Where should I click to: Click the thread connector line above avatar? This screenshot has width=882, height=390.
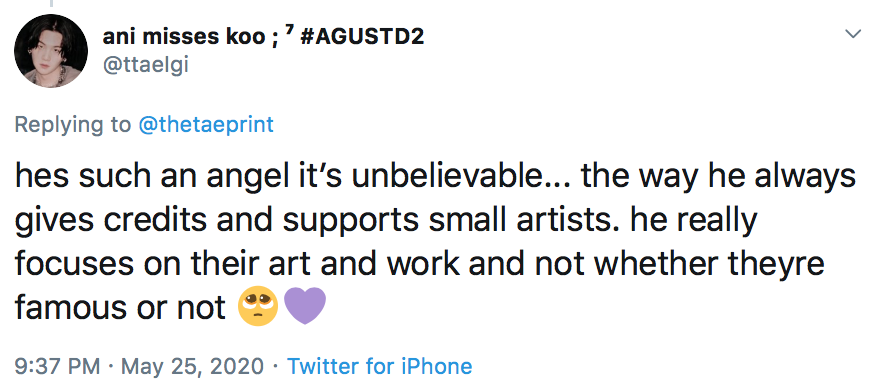tap(51, 3)
